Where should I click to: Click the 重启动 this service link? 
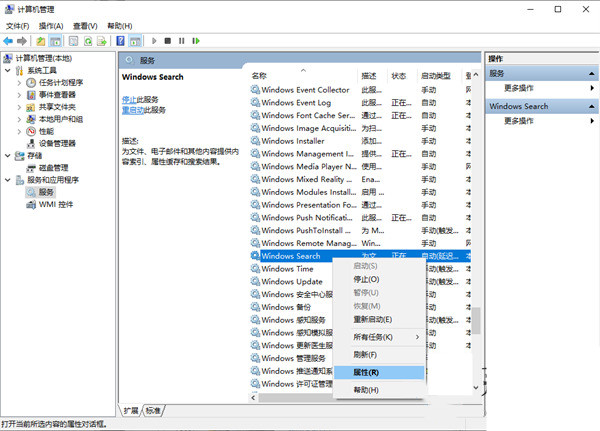(133, 110)
